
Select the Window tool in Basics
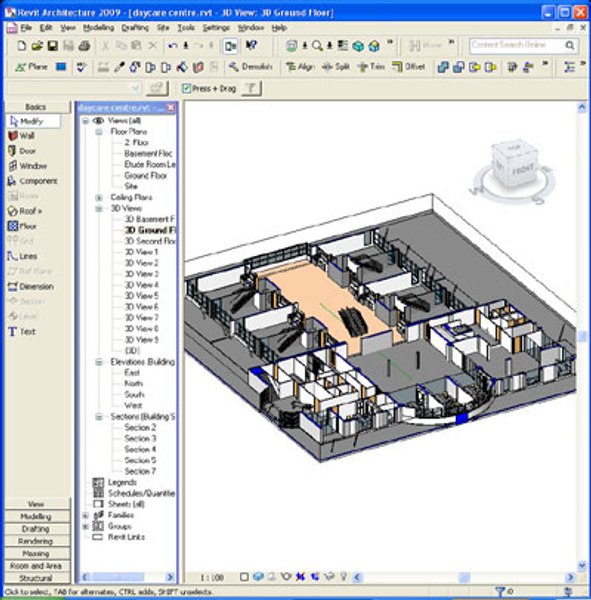click(x=27, y=166)
